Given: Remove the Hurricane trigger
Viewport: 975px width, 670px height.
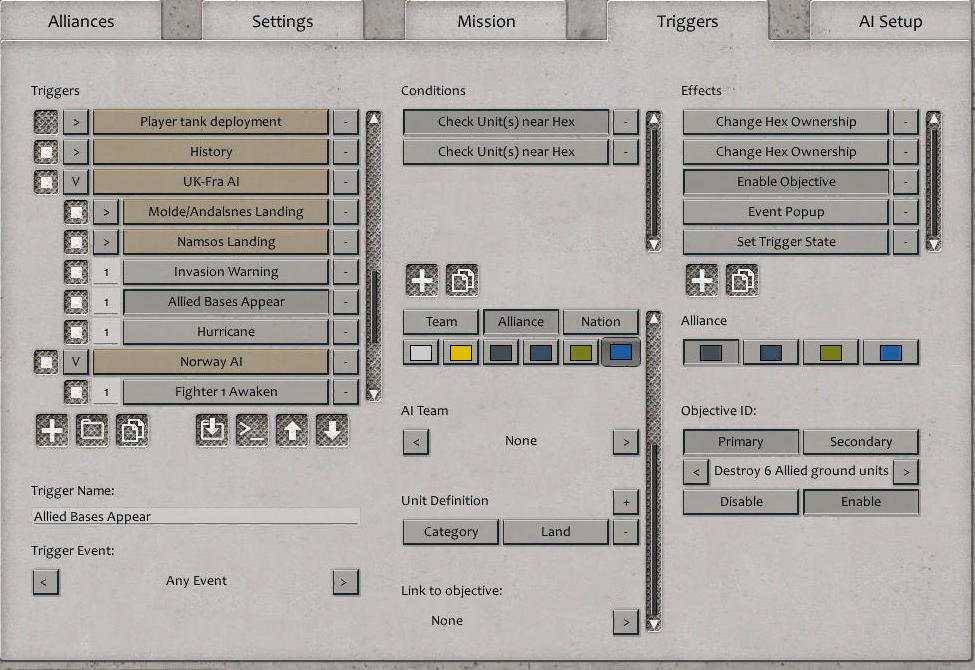Looking at the screenshot, I should (346, 332).
